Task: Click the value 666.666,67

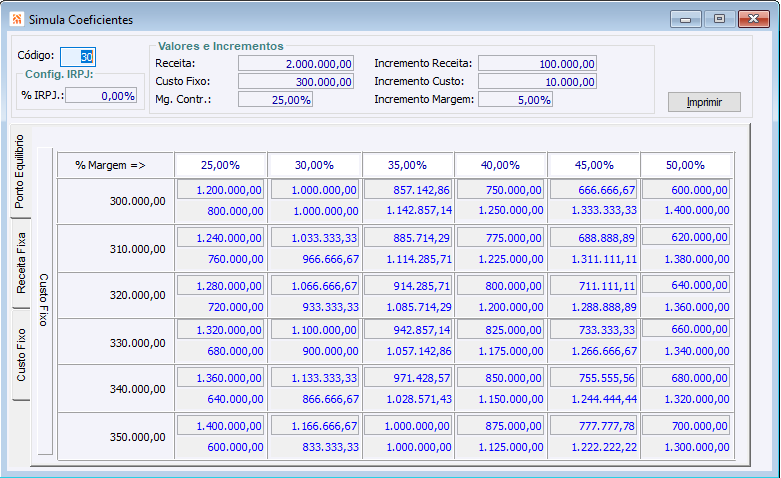Action: point(593,190)
